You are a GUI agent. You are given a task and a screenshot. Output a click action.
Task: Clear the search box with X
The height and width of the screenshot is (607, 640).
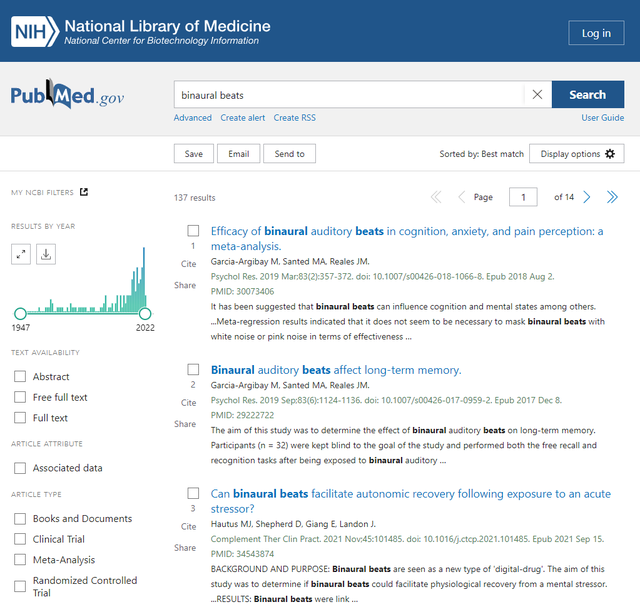coord(538,95)
